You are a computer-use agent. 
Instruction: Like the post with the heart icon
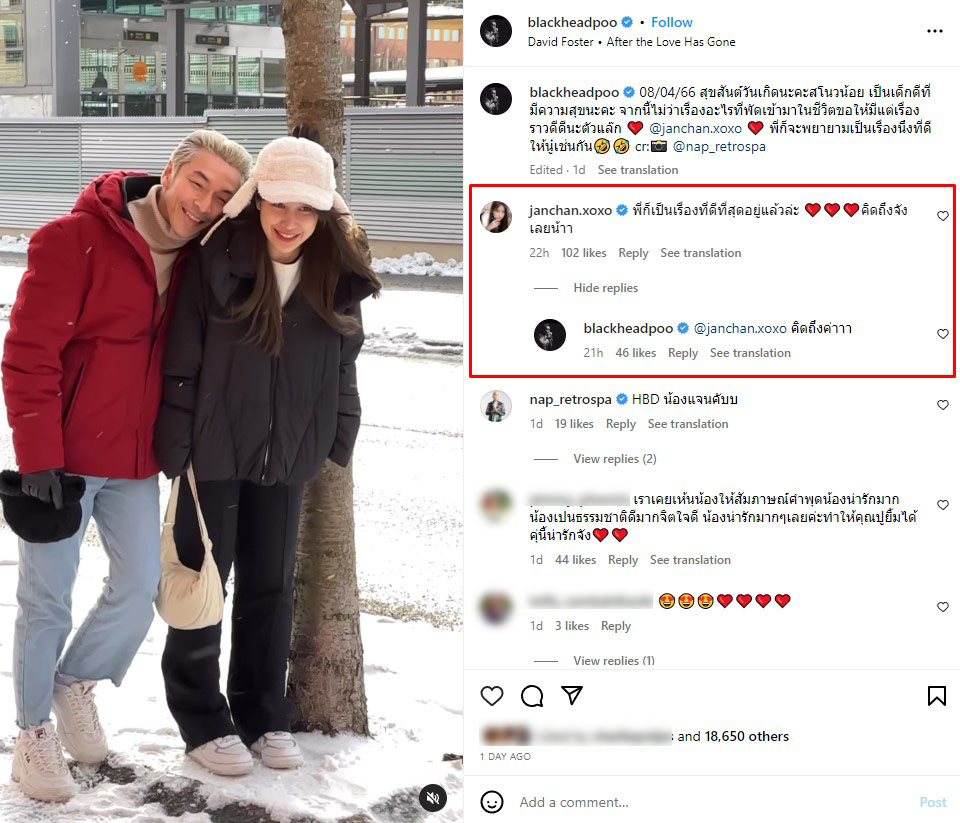click(492, 696)
